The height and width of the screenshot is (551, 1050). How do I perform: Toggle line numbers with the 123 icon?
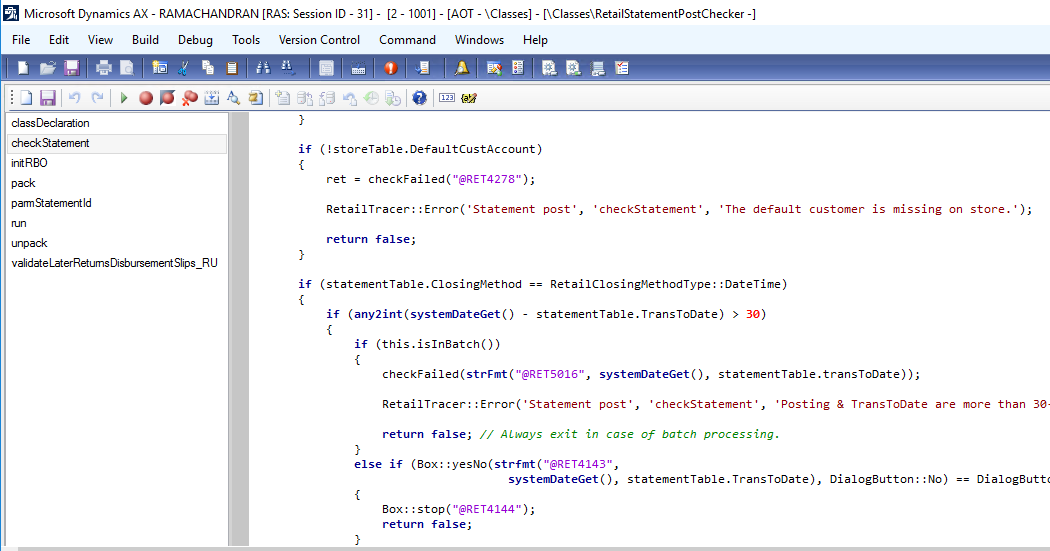click(447, 98)
